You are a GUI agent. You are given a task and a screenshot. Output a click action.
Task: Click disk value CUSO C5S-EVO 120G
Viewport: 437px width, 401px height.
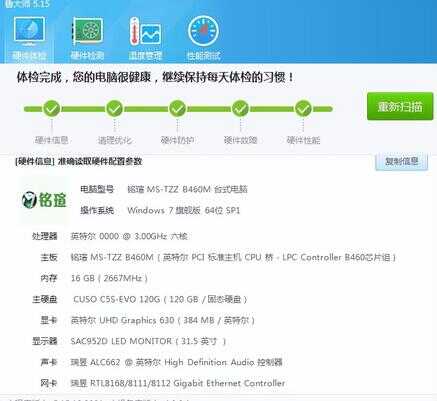pos(160,299)
